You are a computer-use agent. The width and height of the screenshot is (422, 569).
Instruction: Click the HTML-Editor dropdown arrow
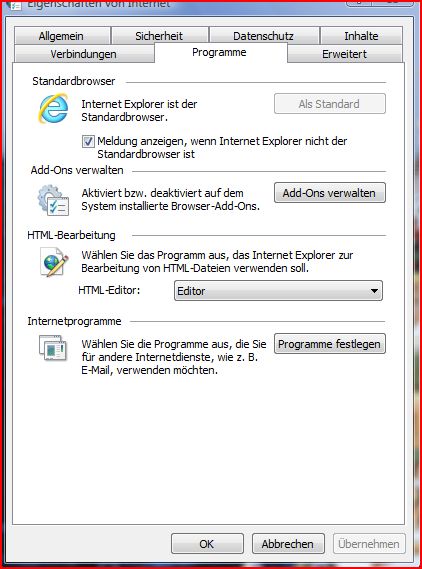coord(374,291)
